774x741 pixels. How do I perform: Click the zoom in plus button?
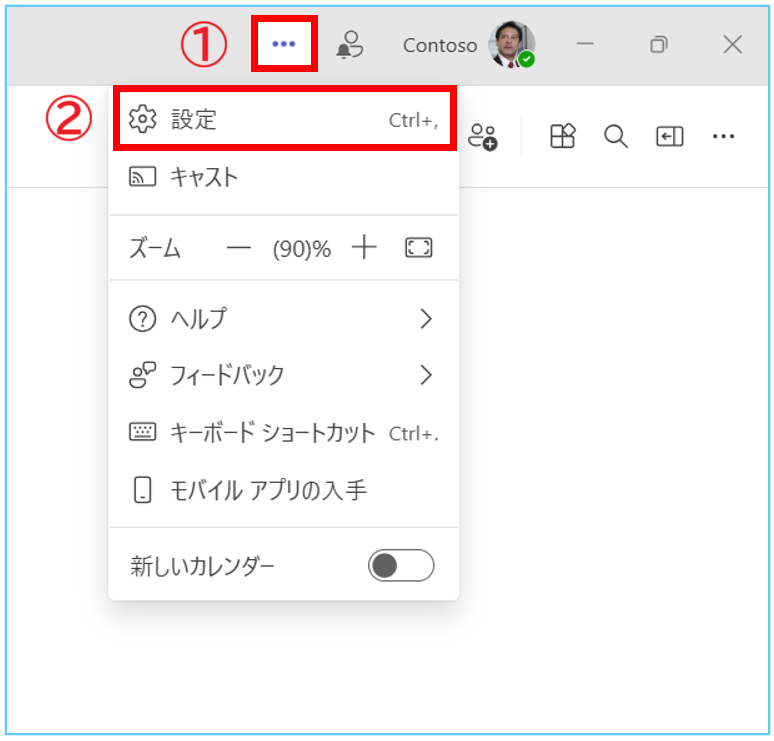[364, 248]
